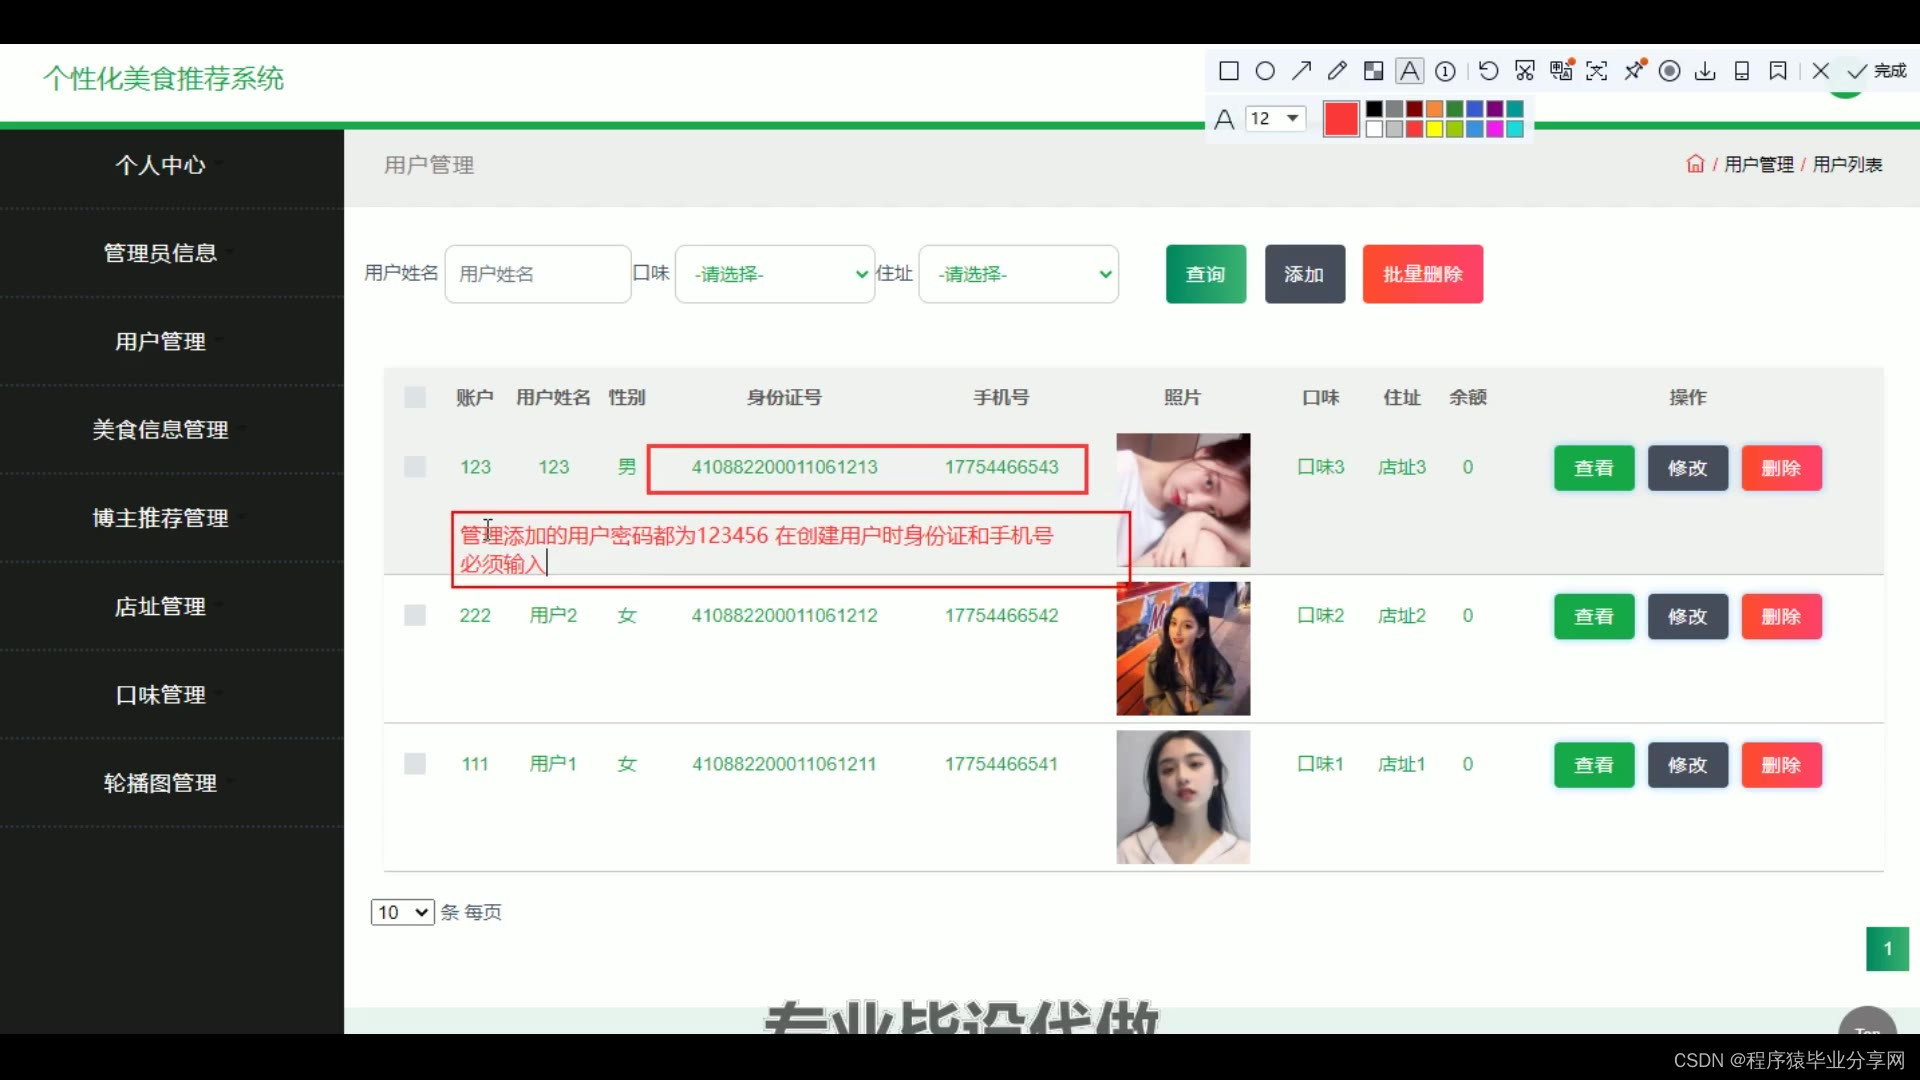Open 美食信息管理 sidebar menu

[x=160, y=430]
